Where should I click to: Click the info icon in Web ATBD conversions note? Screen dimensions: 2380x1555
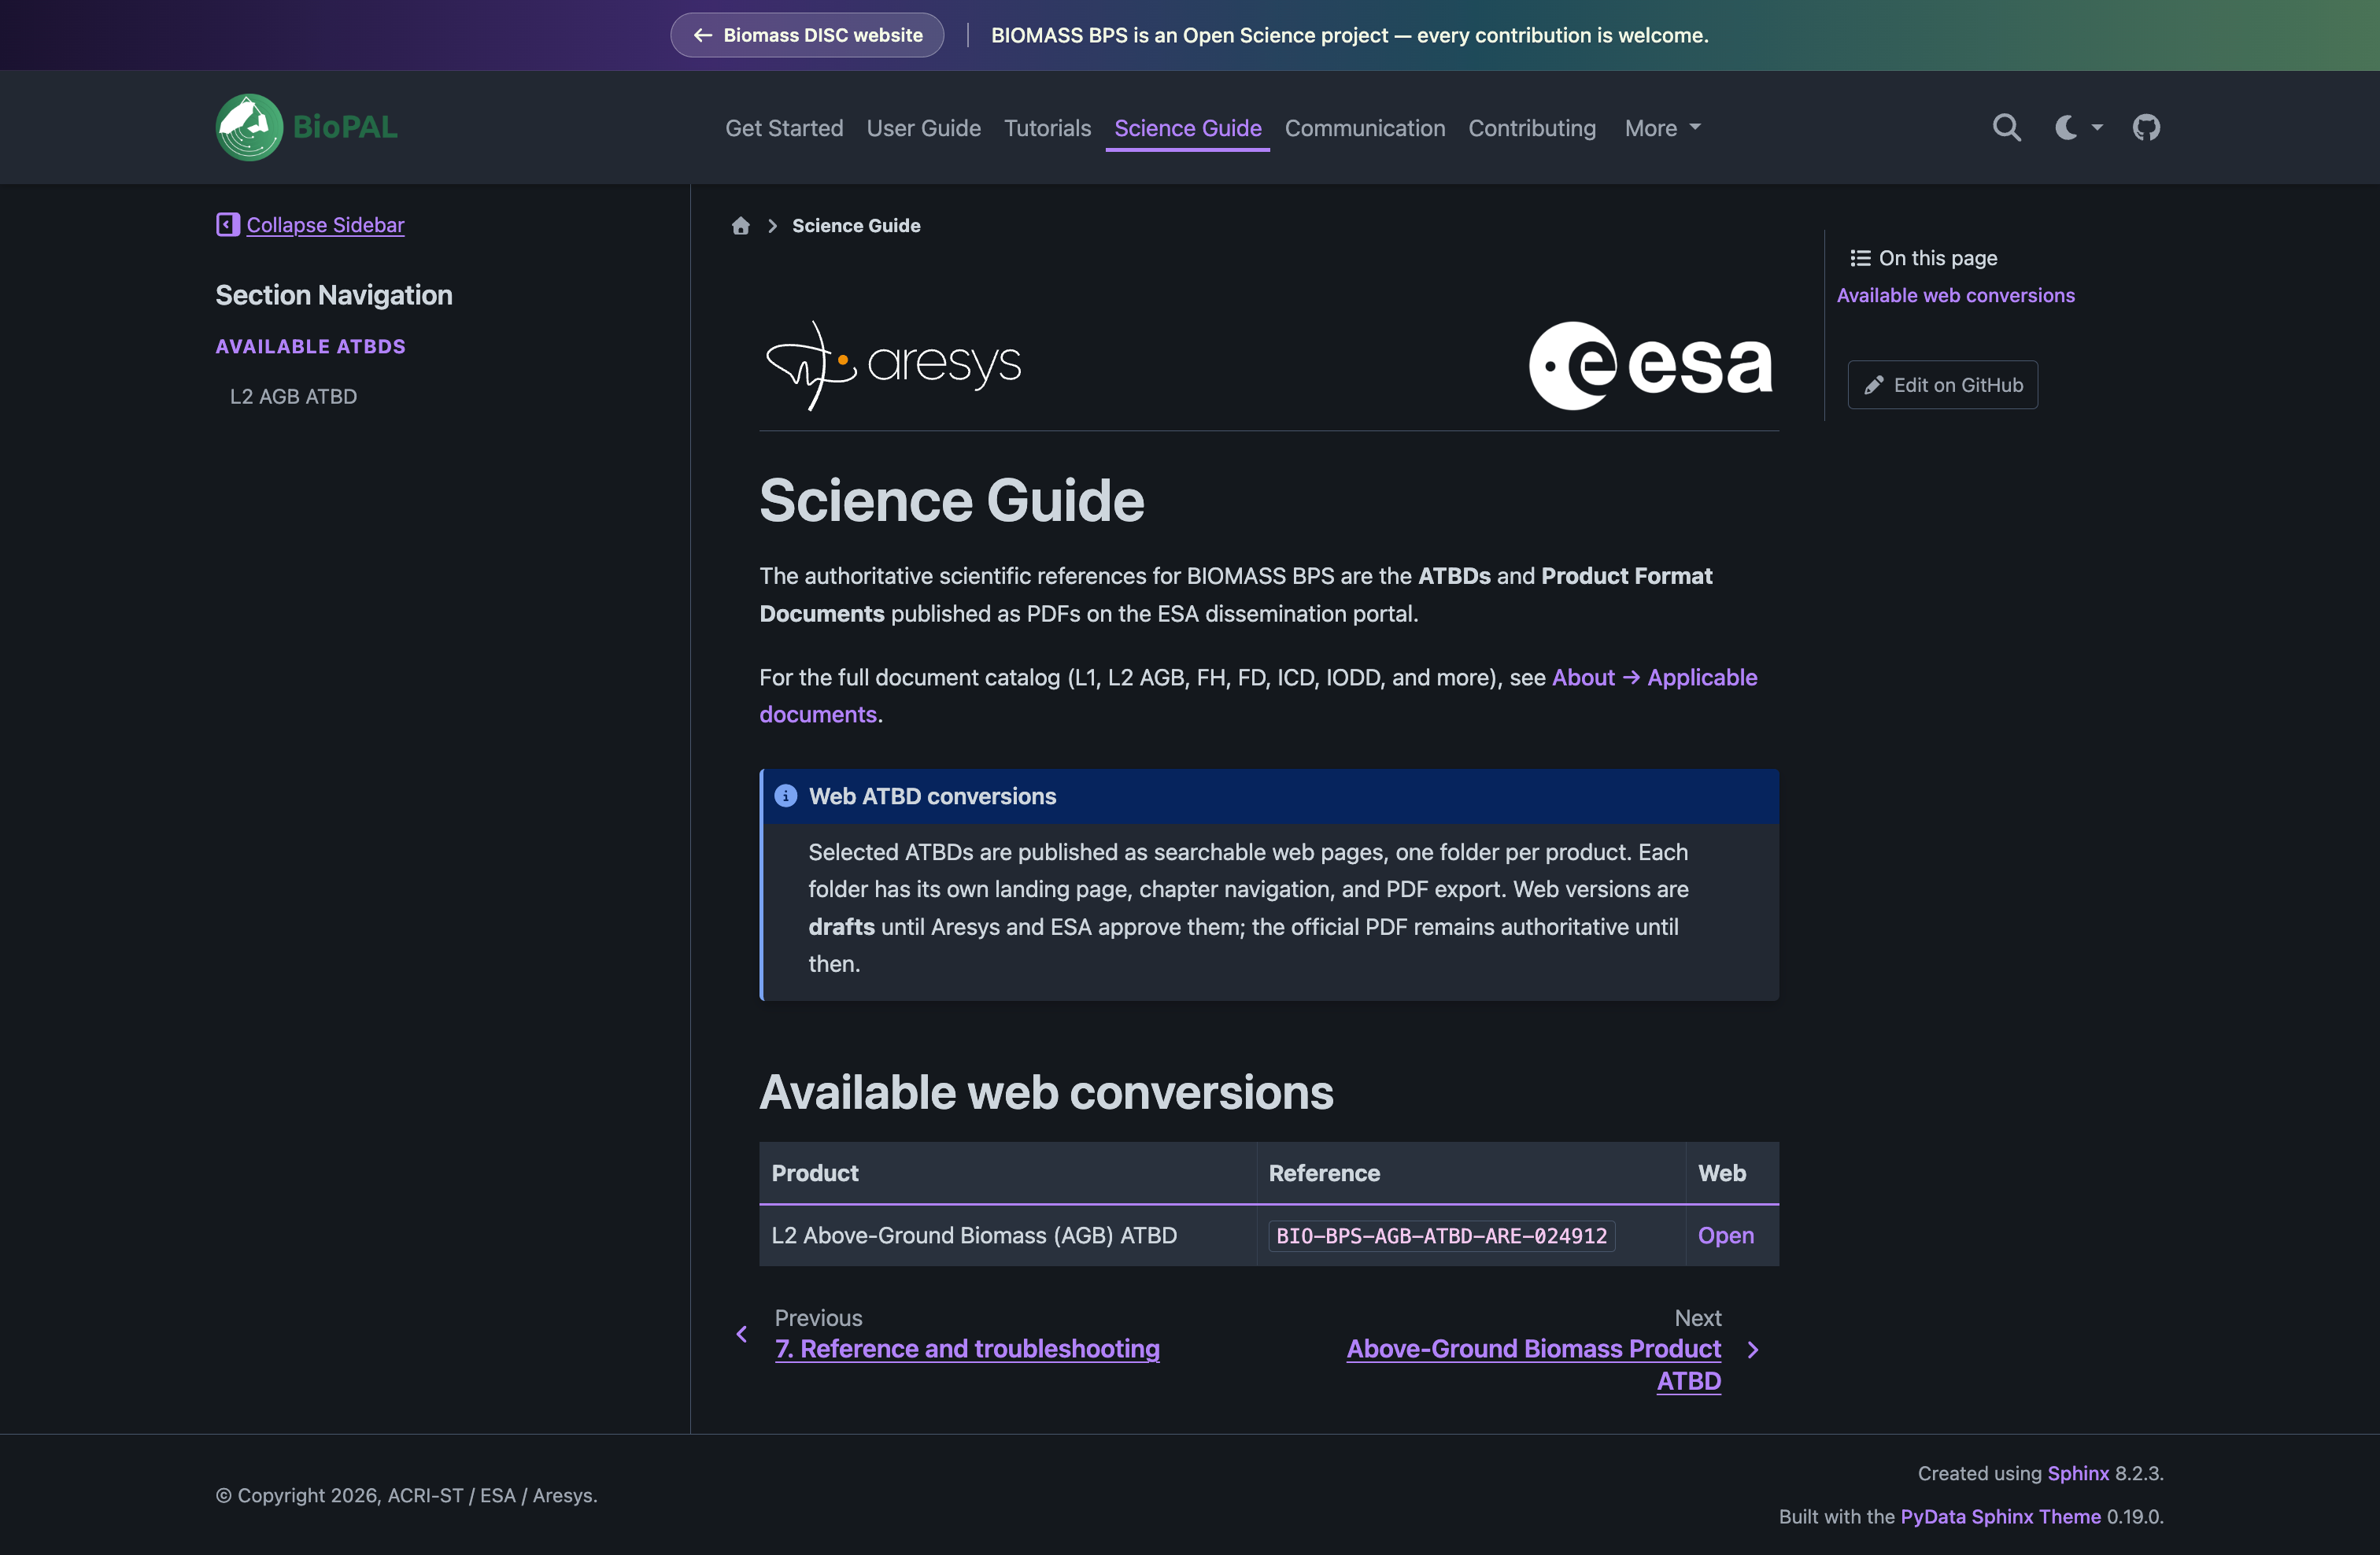(785, 796)
